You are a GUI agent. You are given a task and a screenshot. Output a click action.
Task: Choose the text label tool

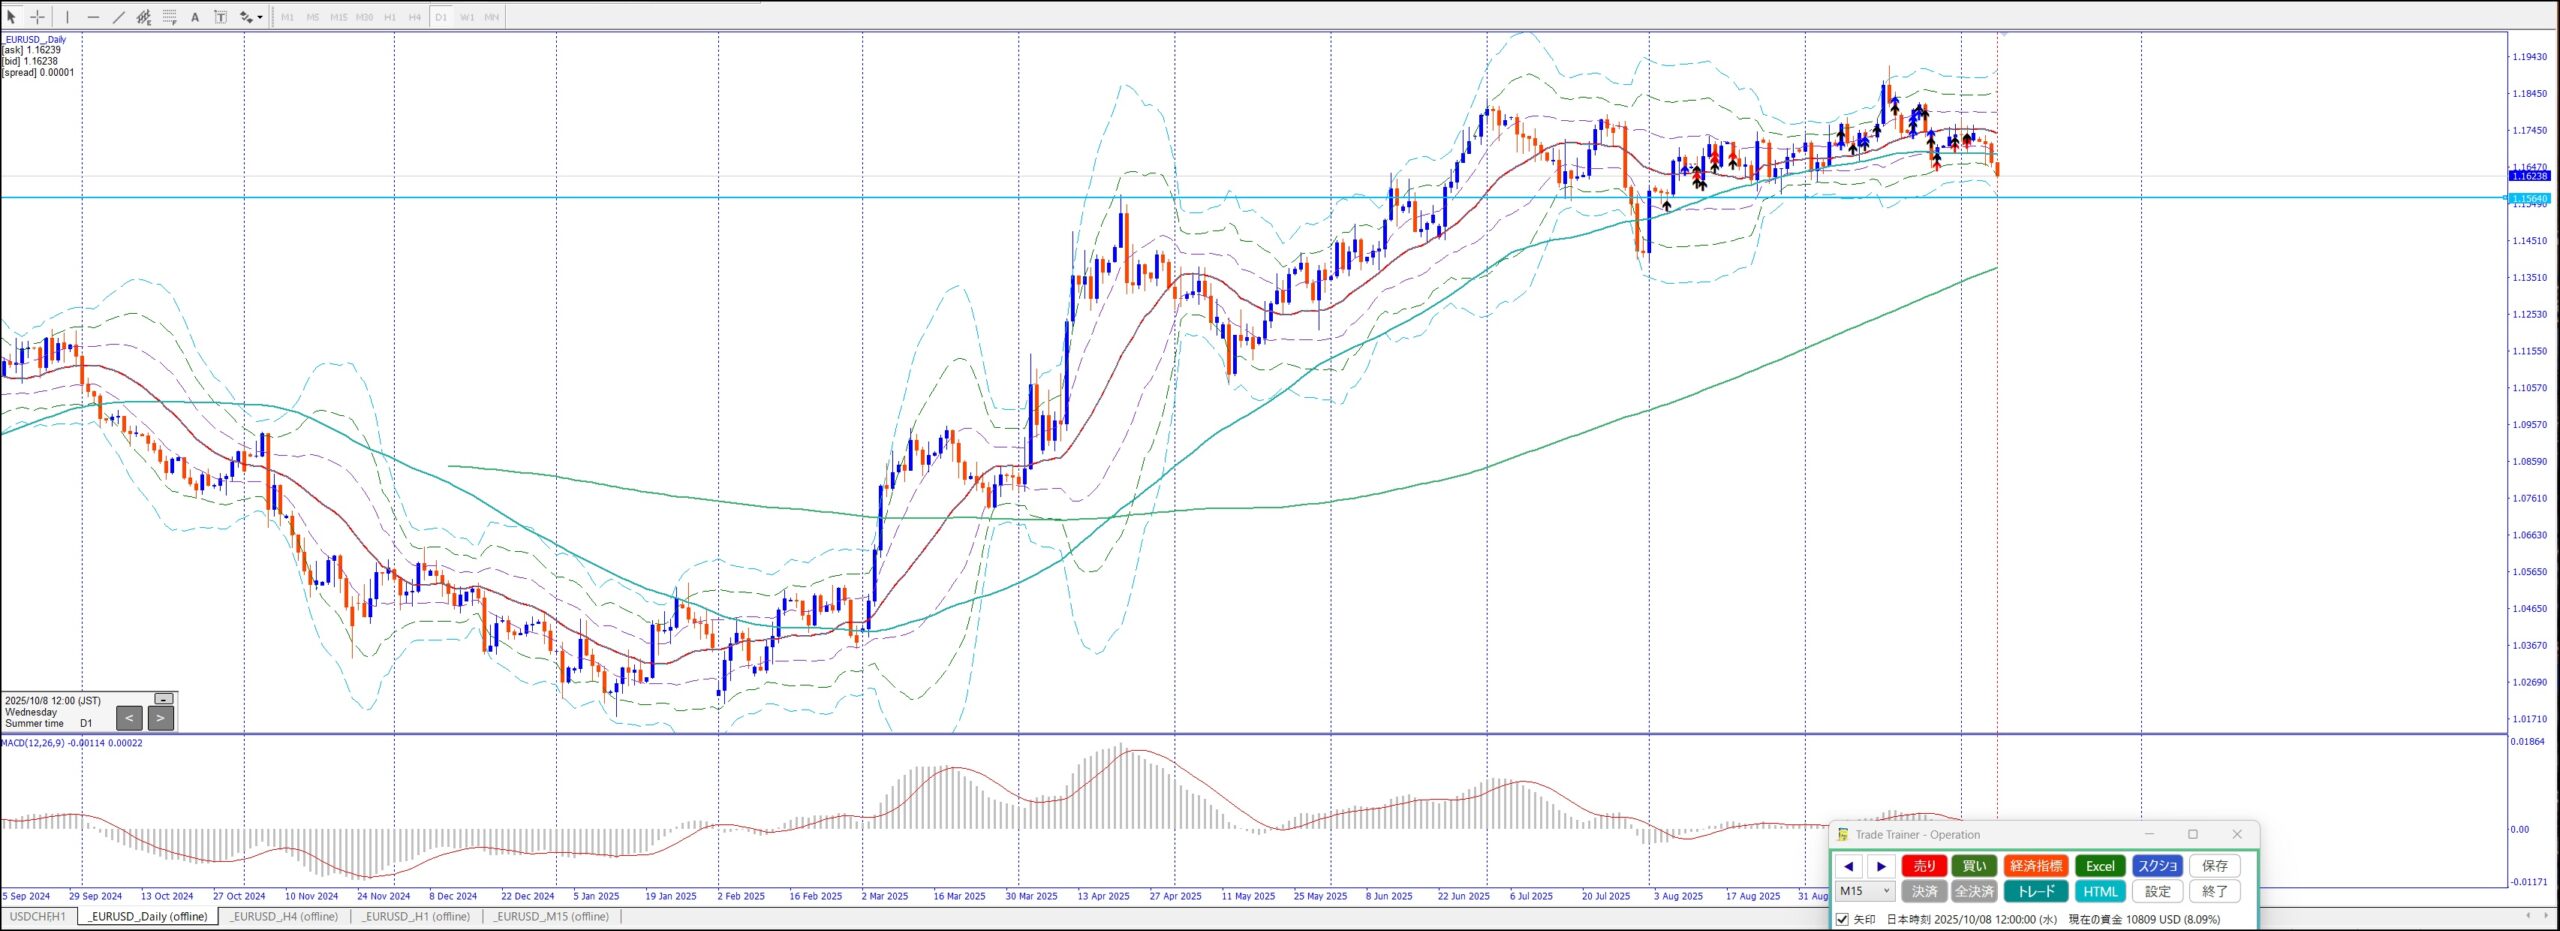point(220,17)
